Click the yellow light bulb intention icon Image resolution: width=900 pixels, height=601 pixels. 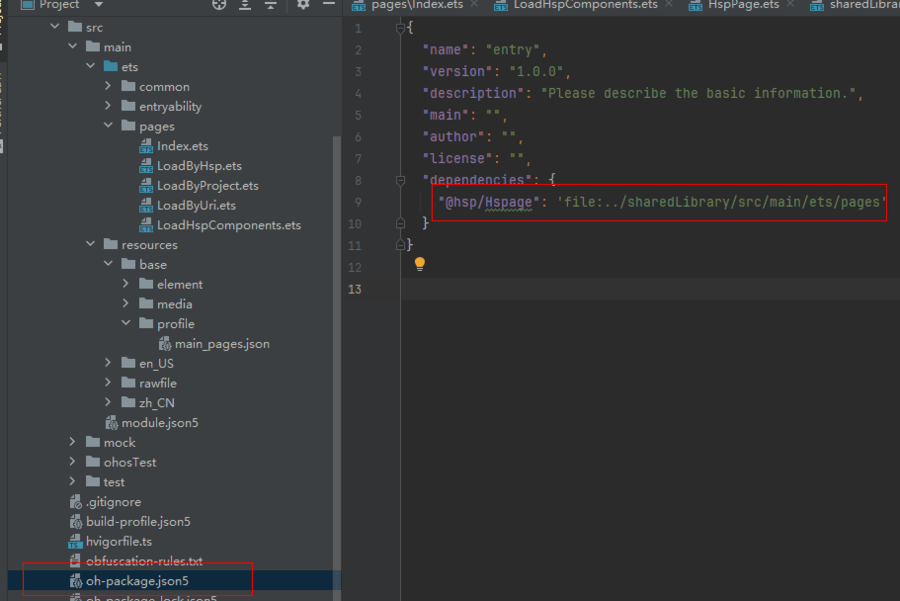420,264
